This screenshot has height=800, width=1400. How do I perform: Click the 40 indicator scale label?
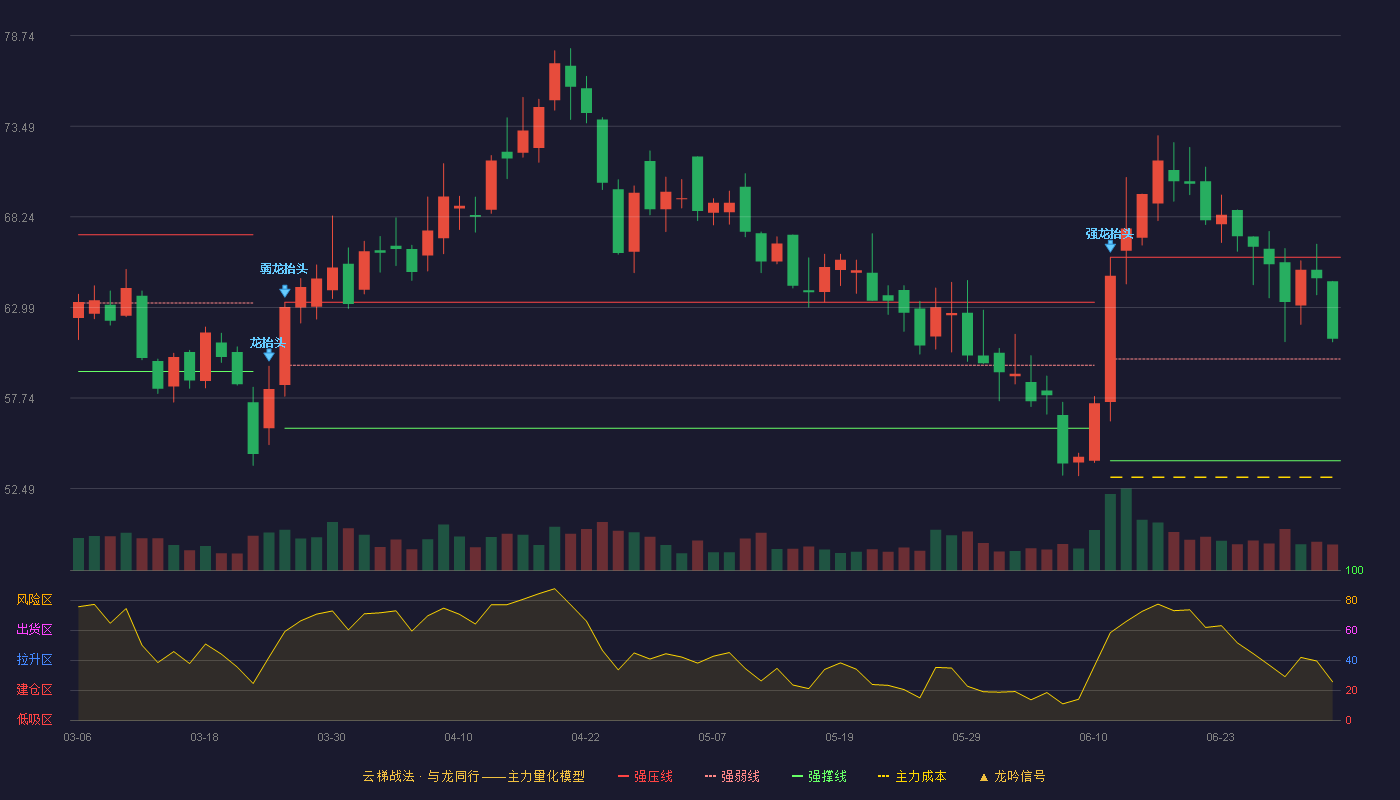pyautogui.click(x=1351, y=661)
